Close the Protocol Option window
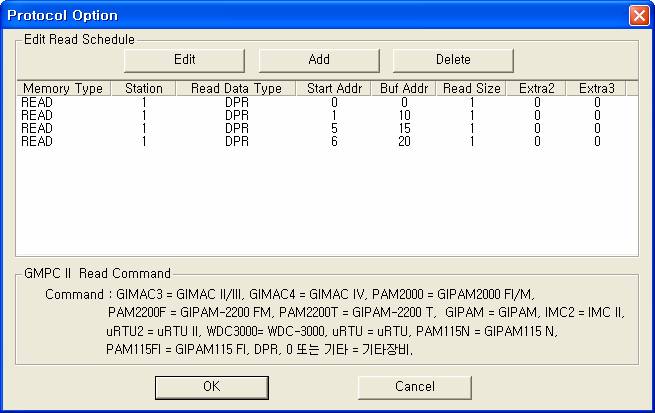 pyautogui.click(x=638, y=15)
